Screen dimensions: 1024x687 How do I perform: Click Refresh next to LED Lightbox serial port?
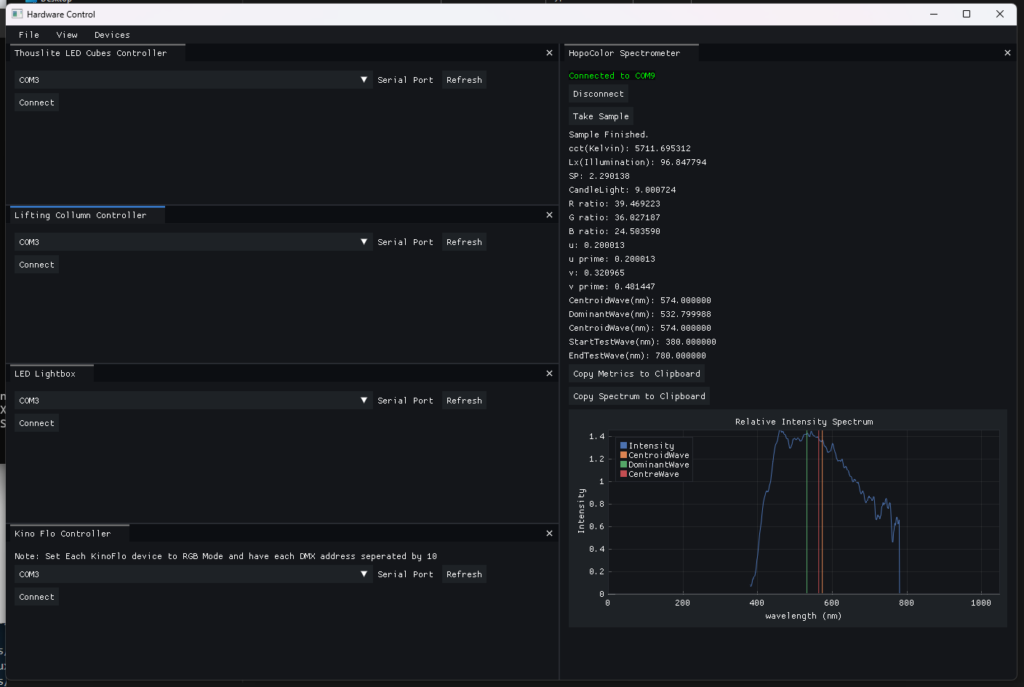464,401
